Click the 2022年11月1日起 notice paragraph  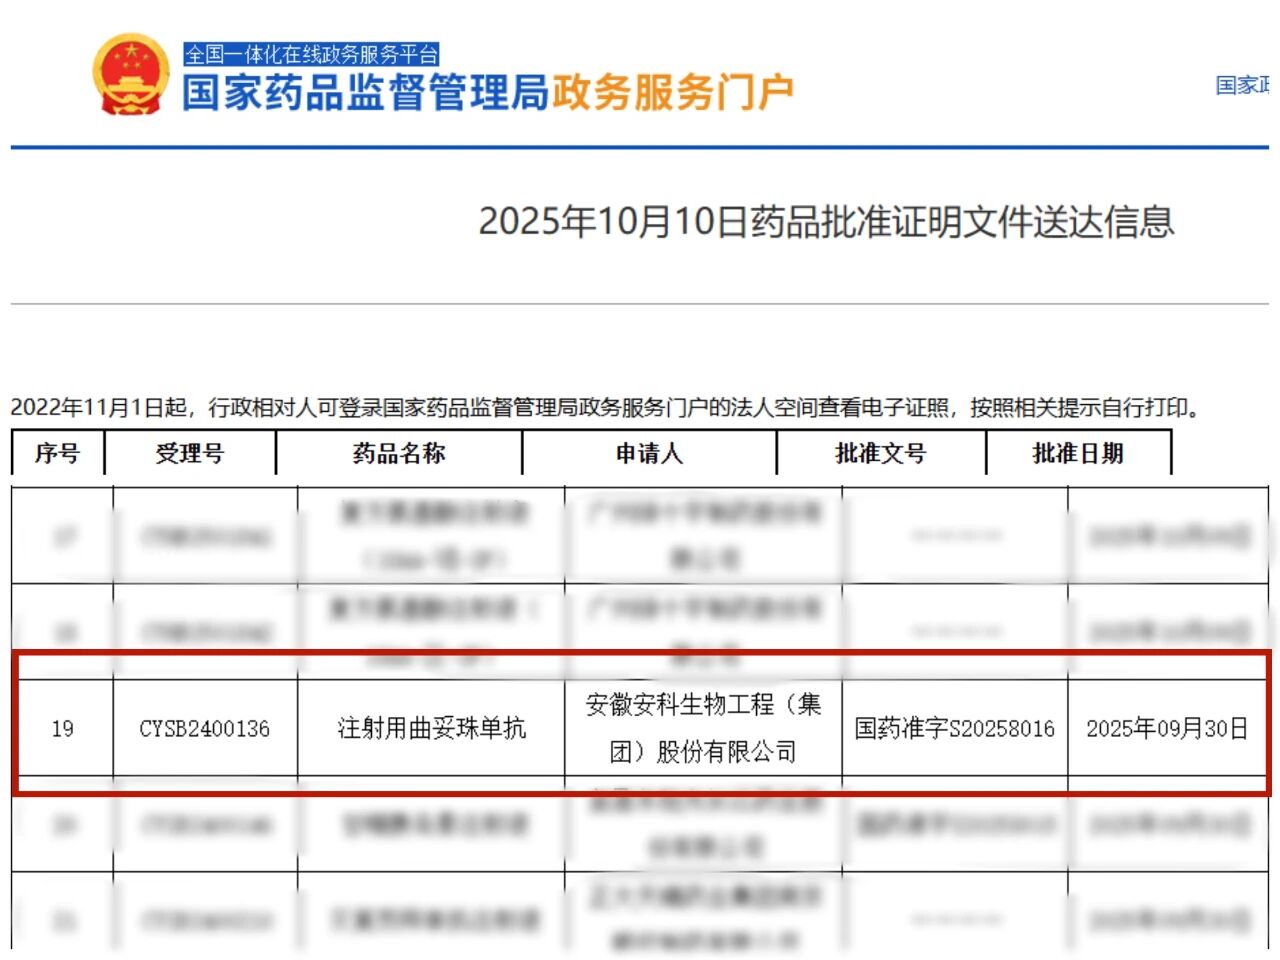(604, 408)
